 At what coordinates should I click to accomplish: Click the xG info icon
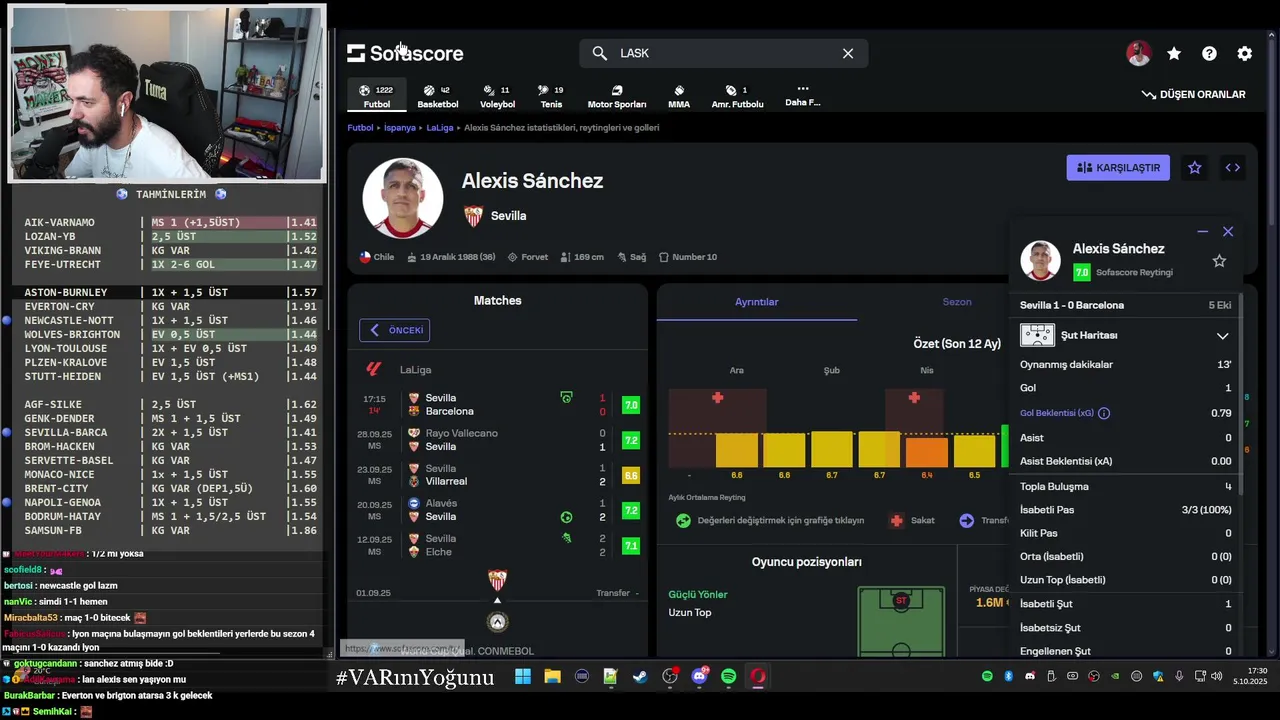pos(1104,413)
